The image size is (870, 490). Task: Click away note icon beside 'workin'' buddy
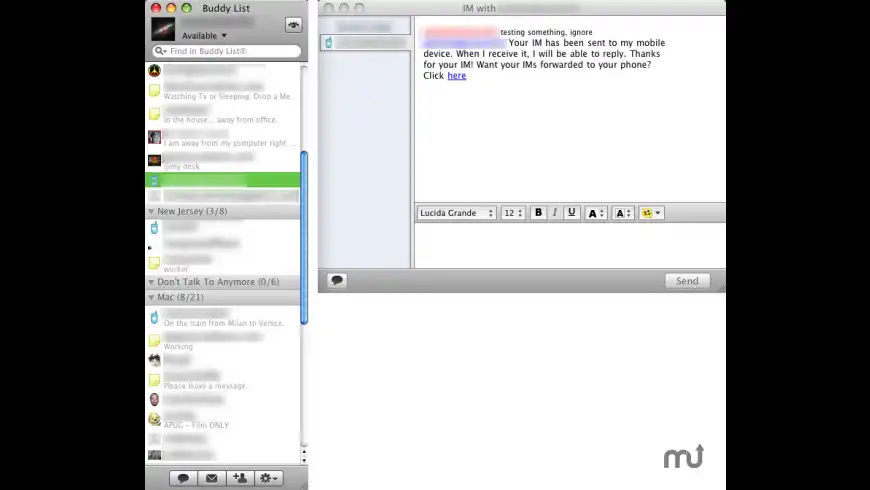[154, 263]
